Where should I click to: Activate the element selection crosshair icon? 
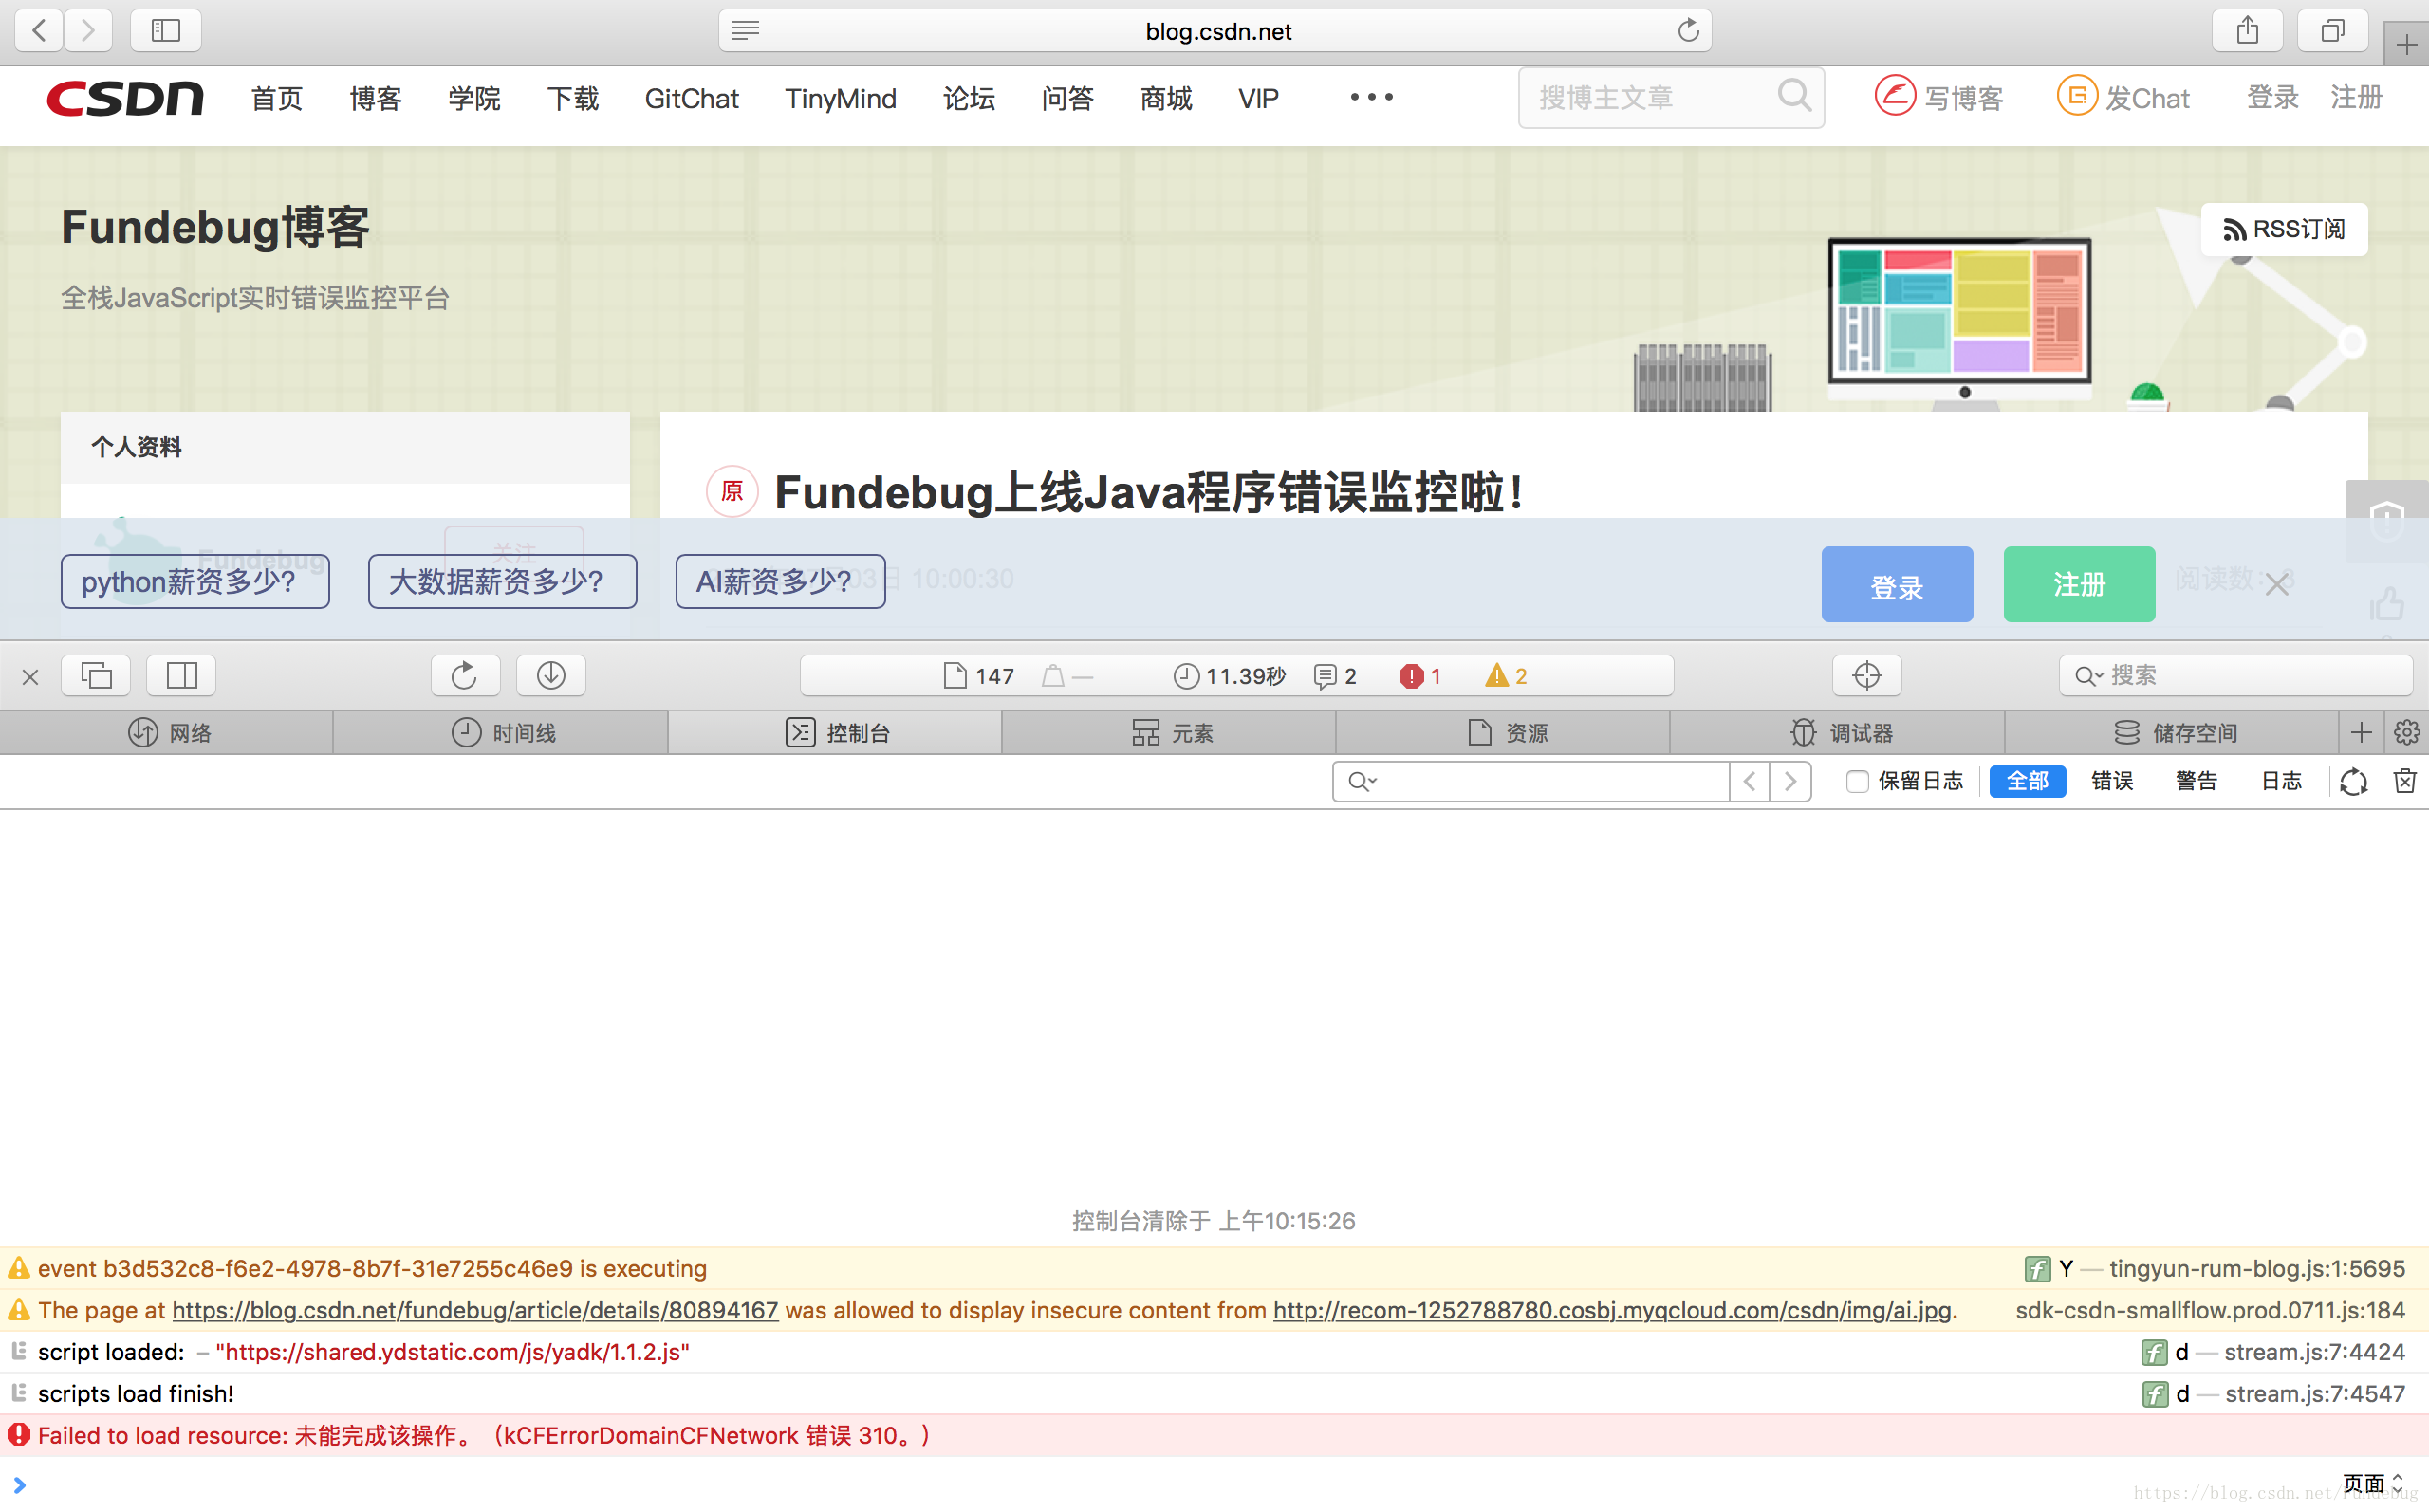1866,676
